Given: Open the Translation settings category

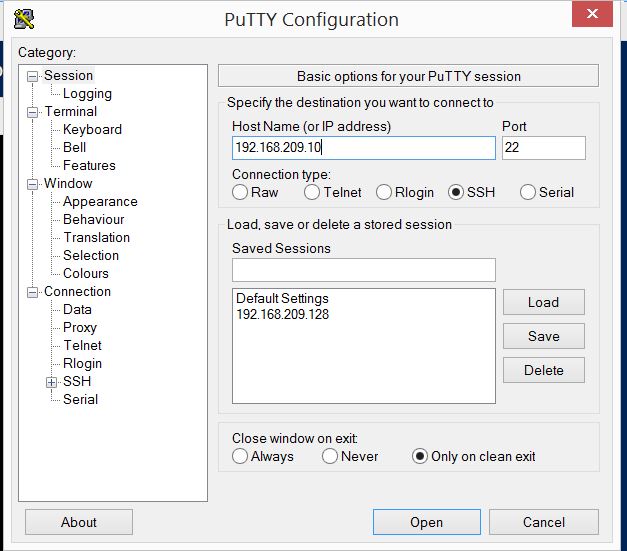Looking at the screenshot, I should [x=96, y=238].
